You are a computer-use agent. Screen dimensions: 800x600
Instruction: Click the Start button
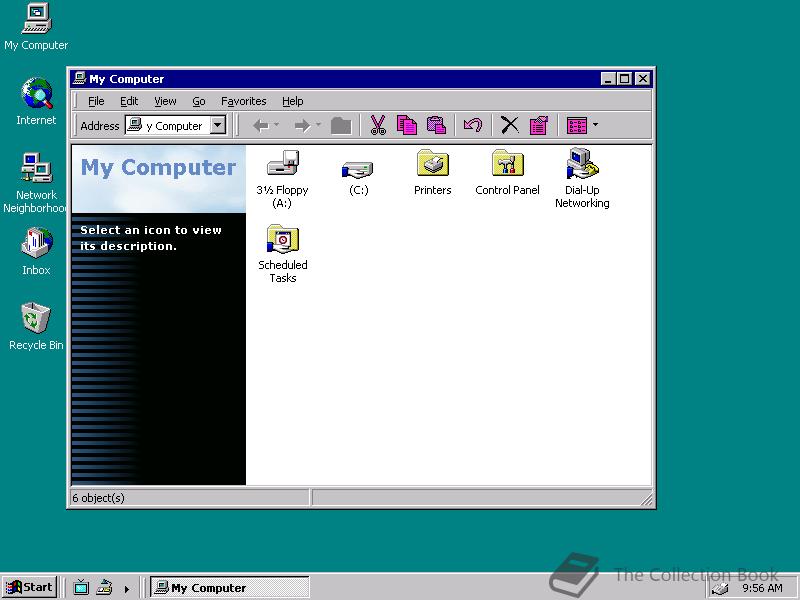(x=29, y=588)
